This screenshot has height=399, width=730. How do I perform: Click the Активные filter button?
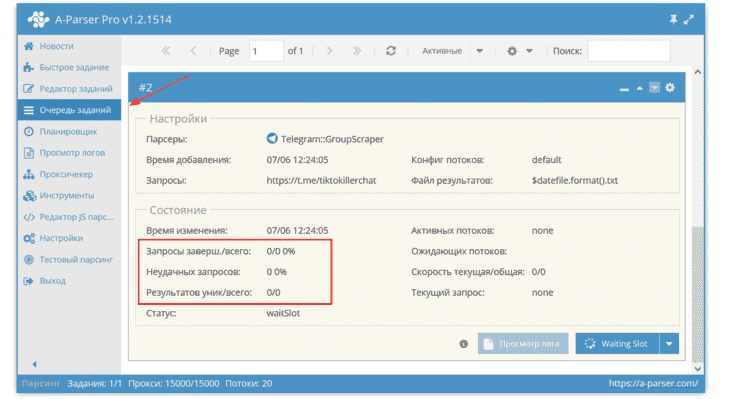(x=442, y=51)
